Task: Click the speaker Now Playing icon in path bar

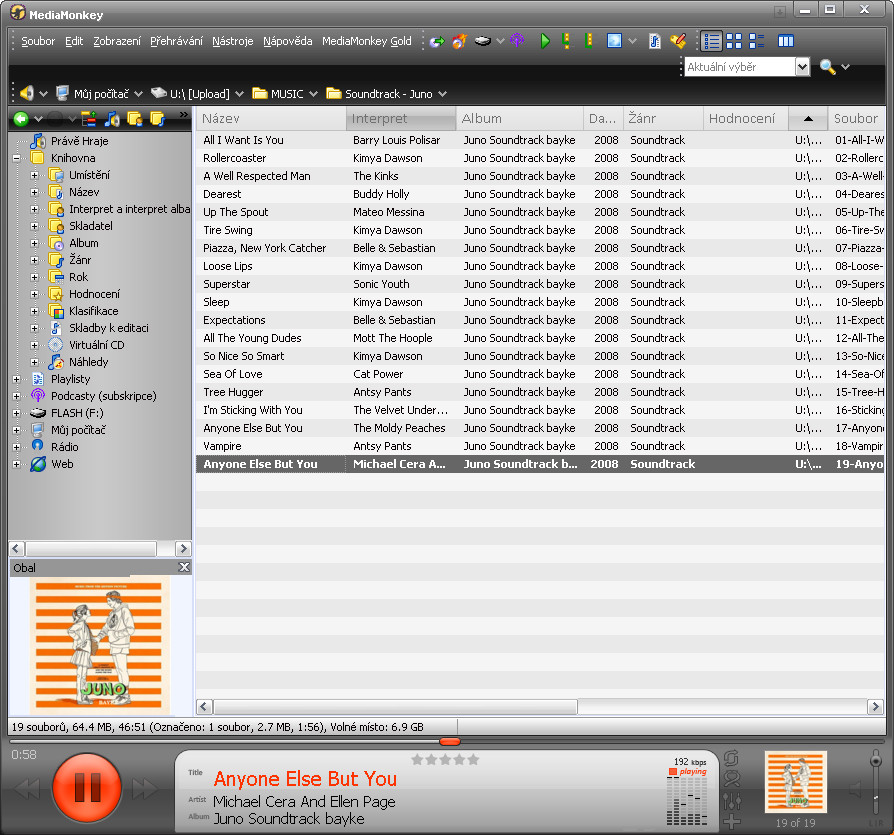Action: point(26,93)
